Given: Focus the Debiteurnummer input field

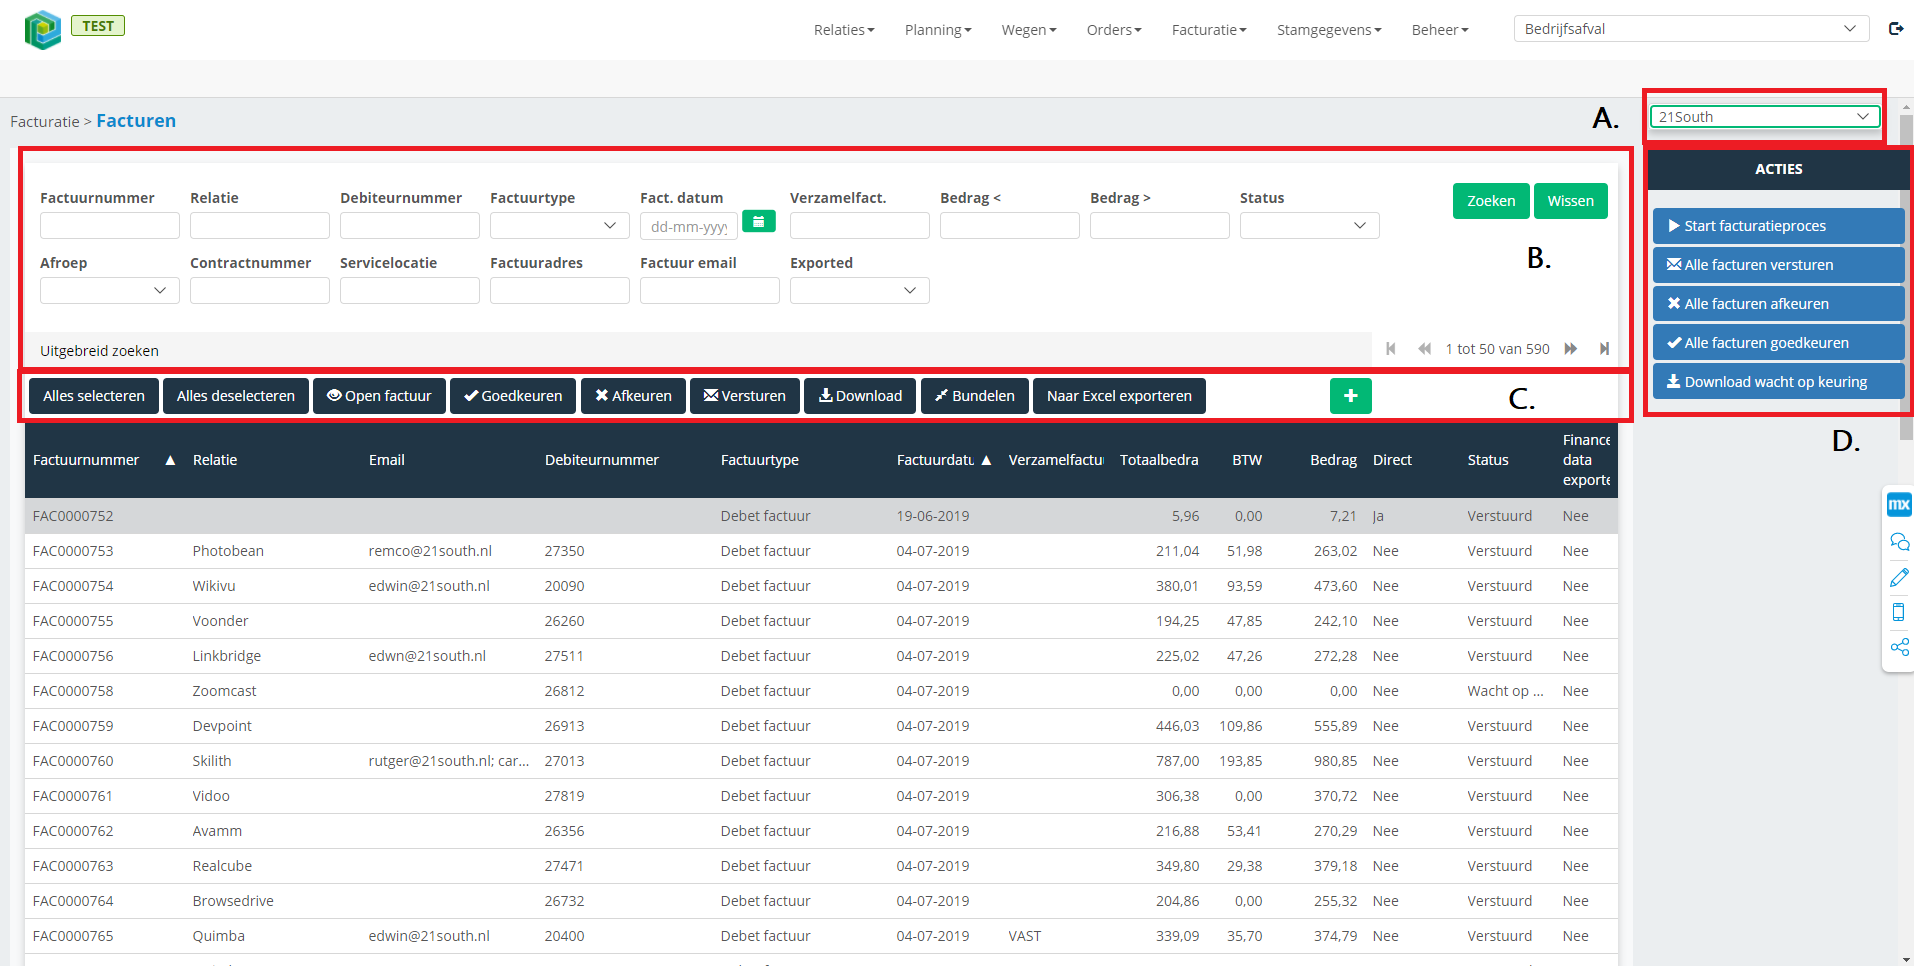Looking at the screenshot, I should (x=409, y=226).
